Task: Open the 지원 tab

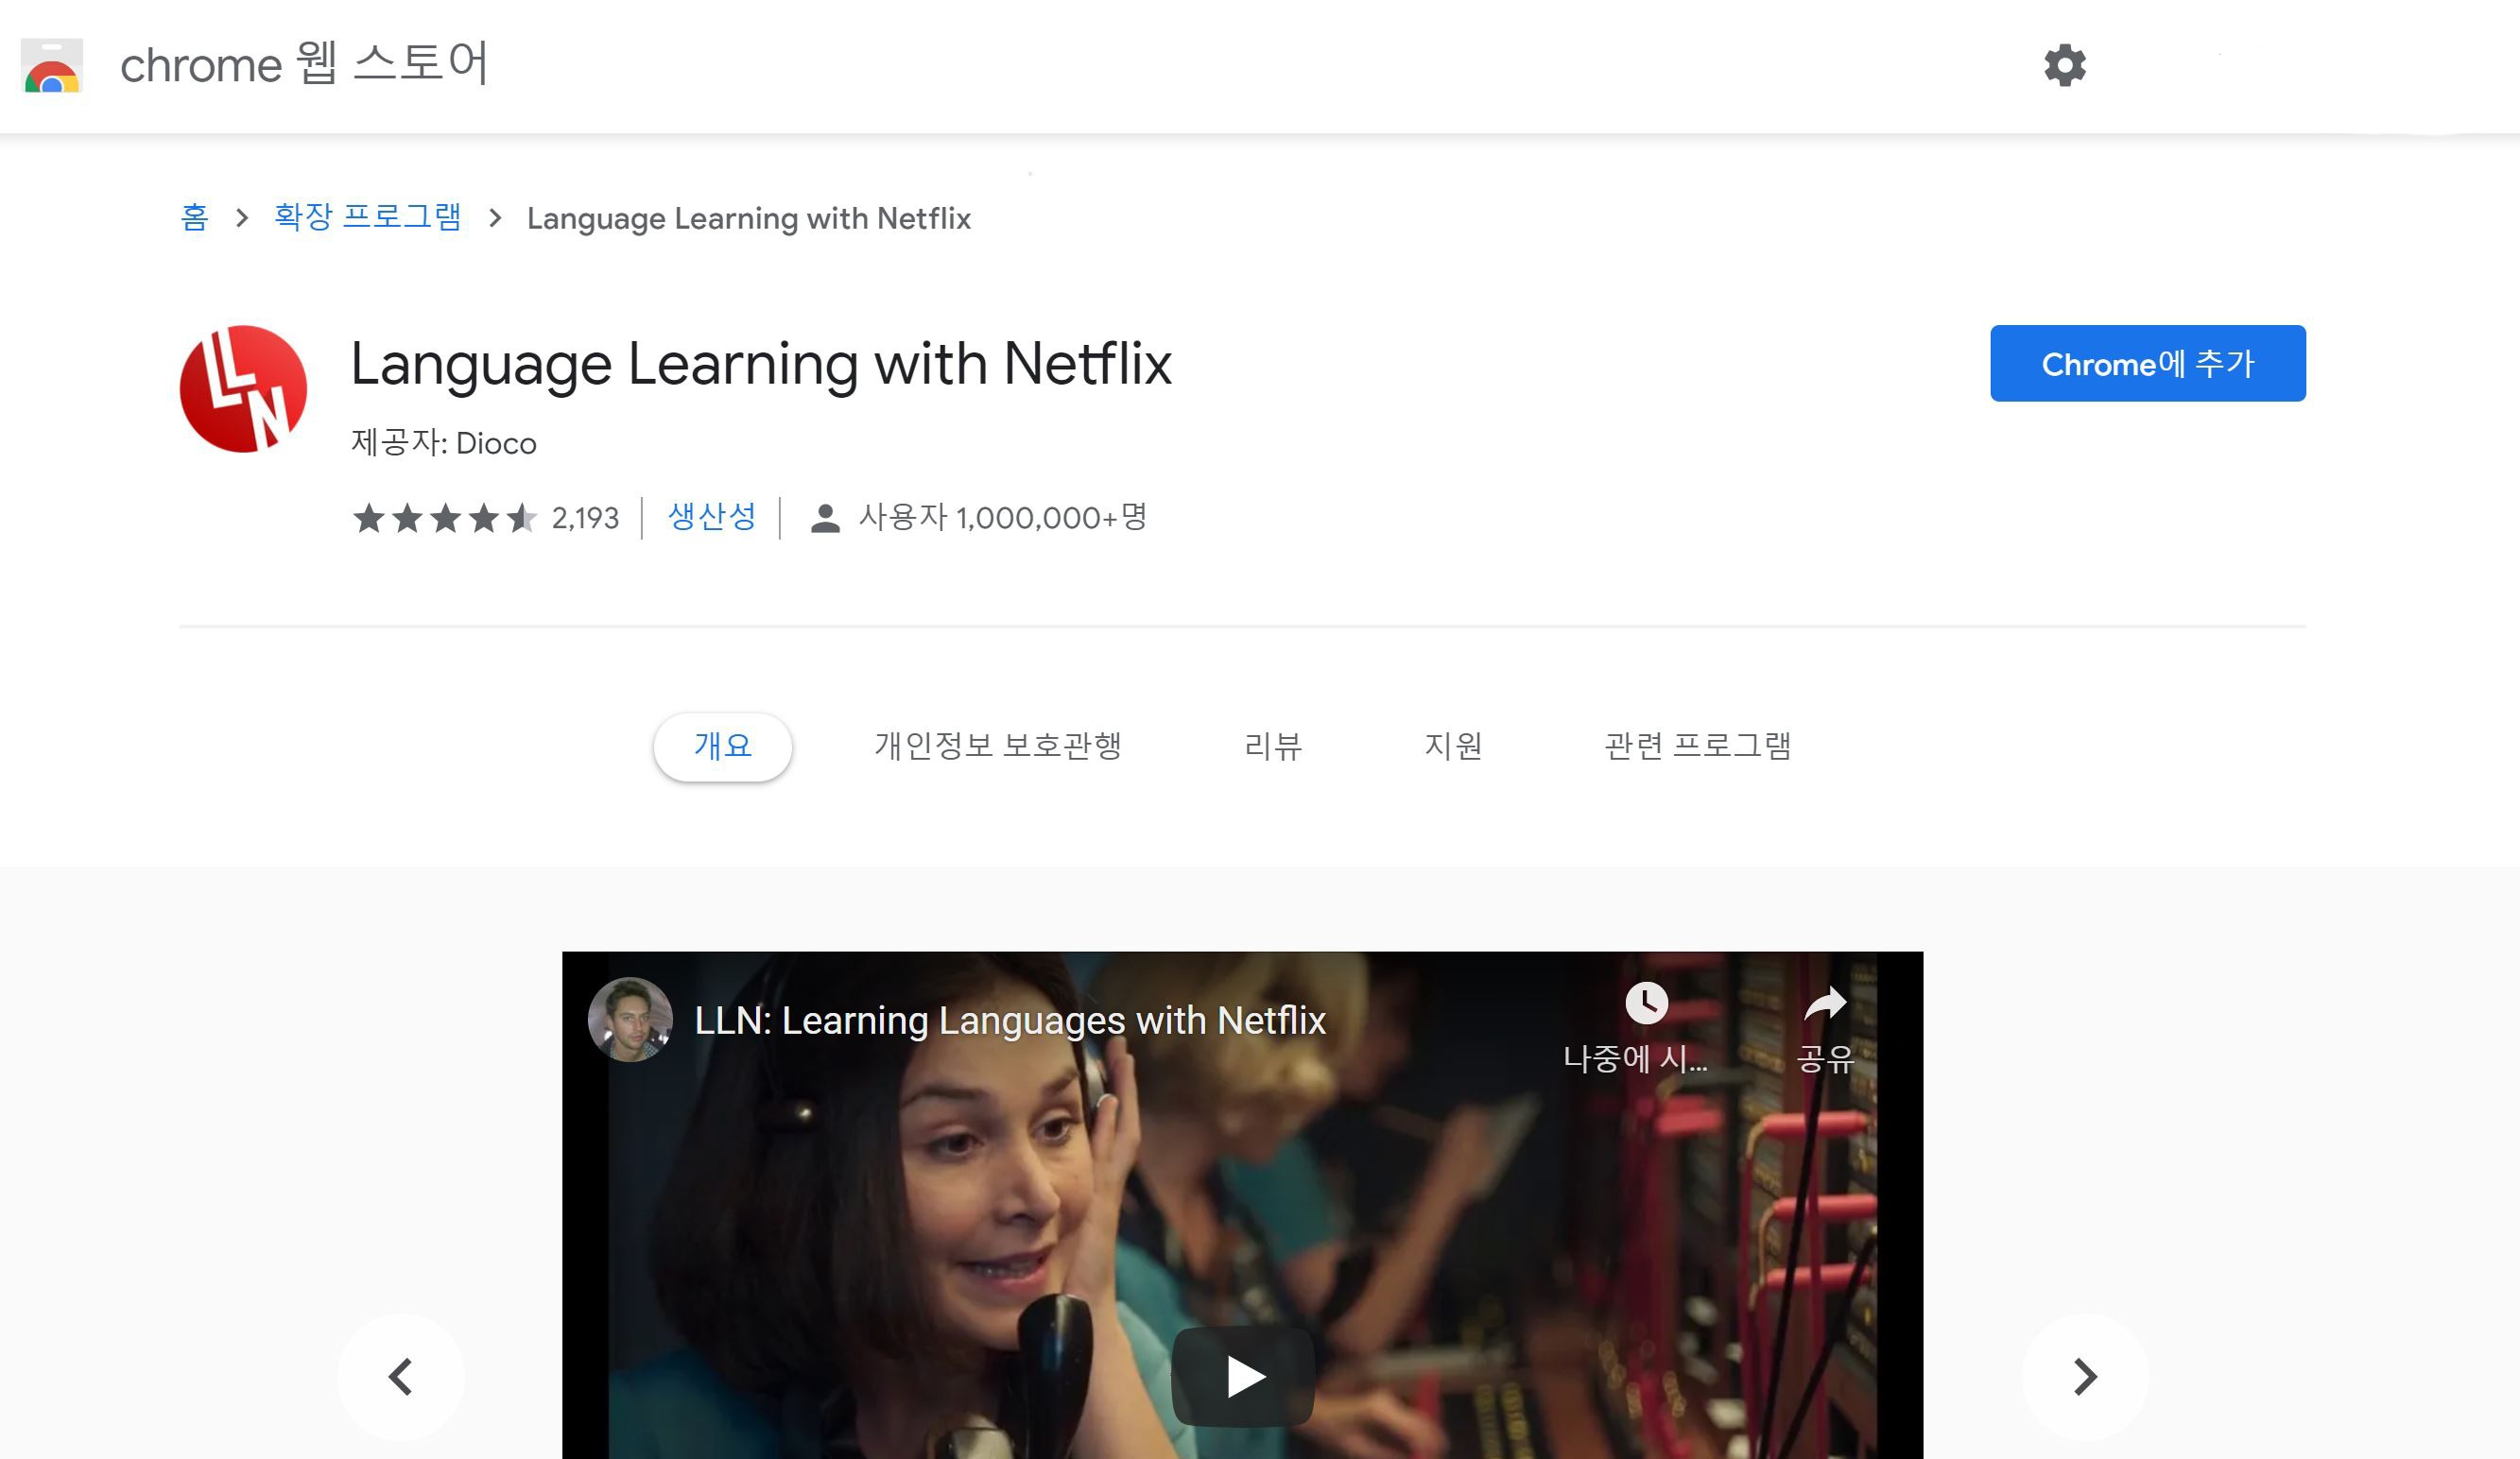Action: tap(1452, 746)
